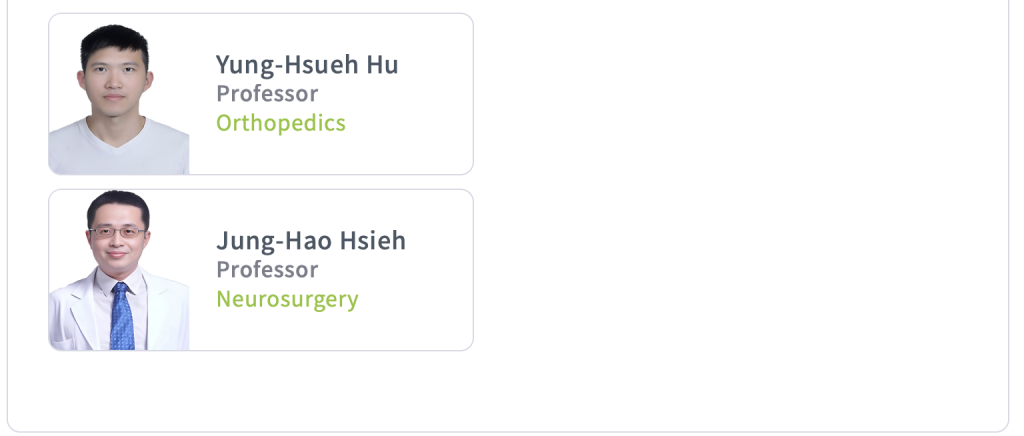Click the blue tie in Hsieh's photo
This screenshot has height=436, width=1024.
coord(121,317)
